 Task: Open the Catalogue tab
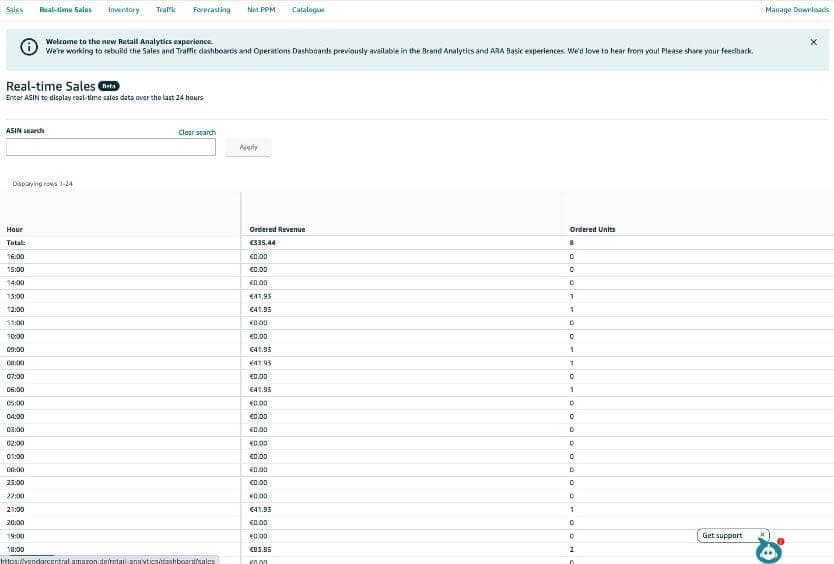pos(308,9)
